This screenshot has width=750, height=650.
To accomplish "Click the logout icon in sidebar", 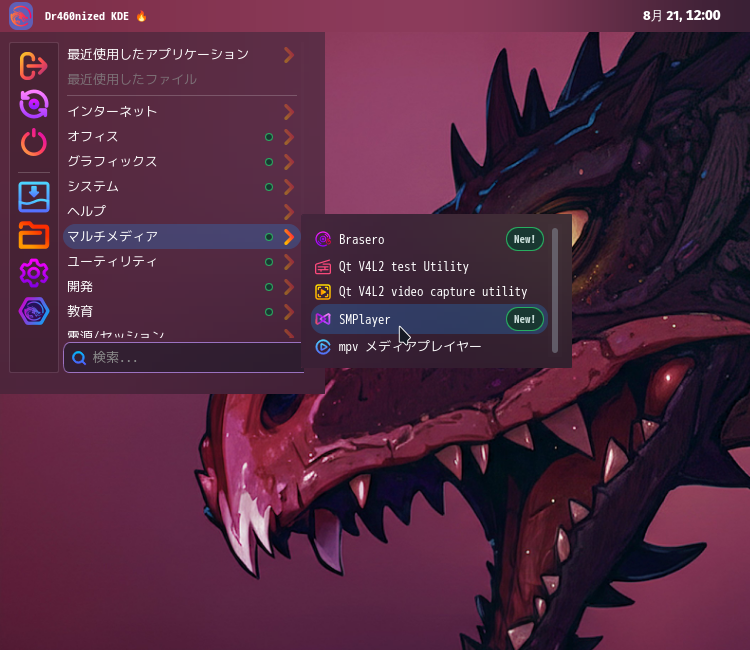I will tap(33, 66).
